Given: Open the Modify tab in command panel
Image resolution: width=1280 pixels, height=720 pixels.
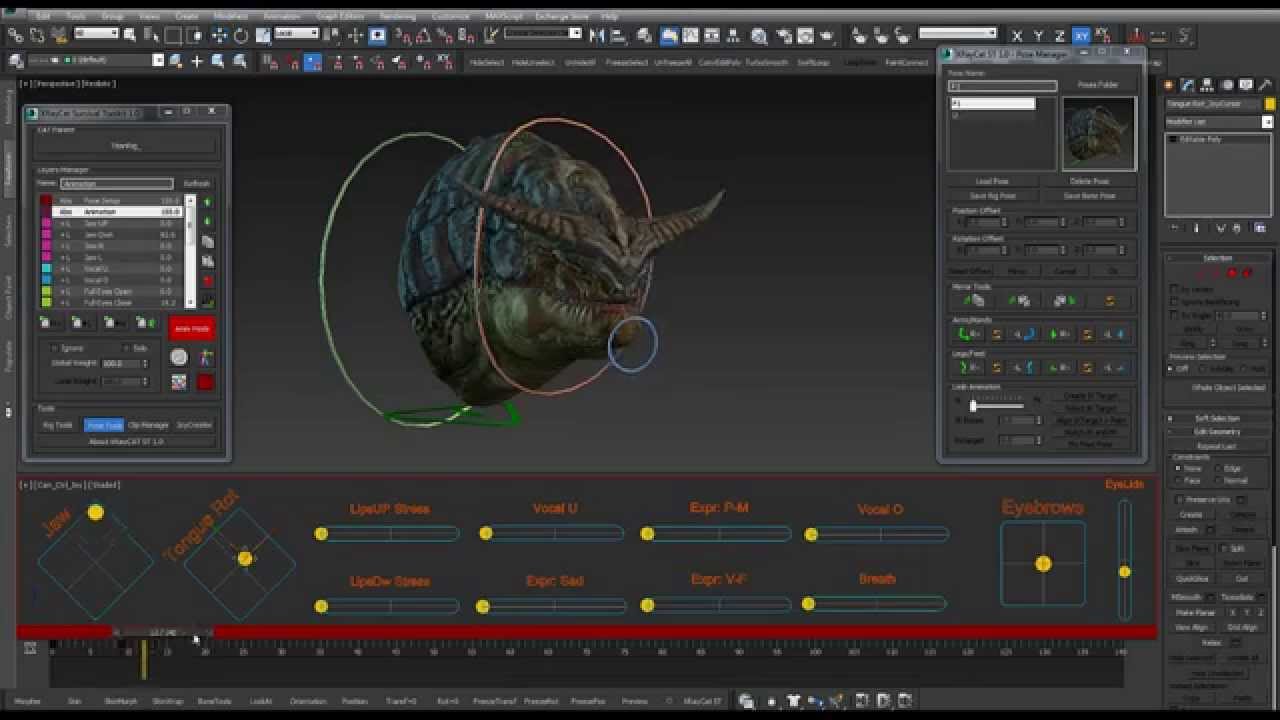Looking at the screenshot, I should (1187, 86).
